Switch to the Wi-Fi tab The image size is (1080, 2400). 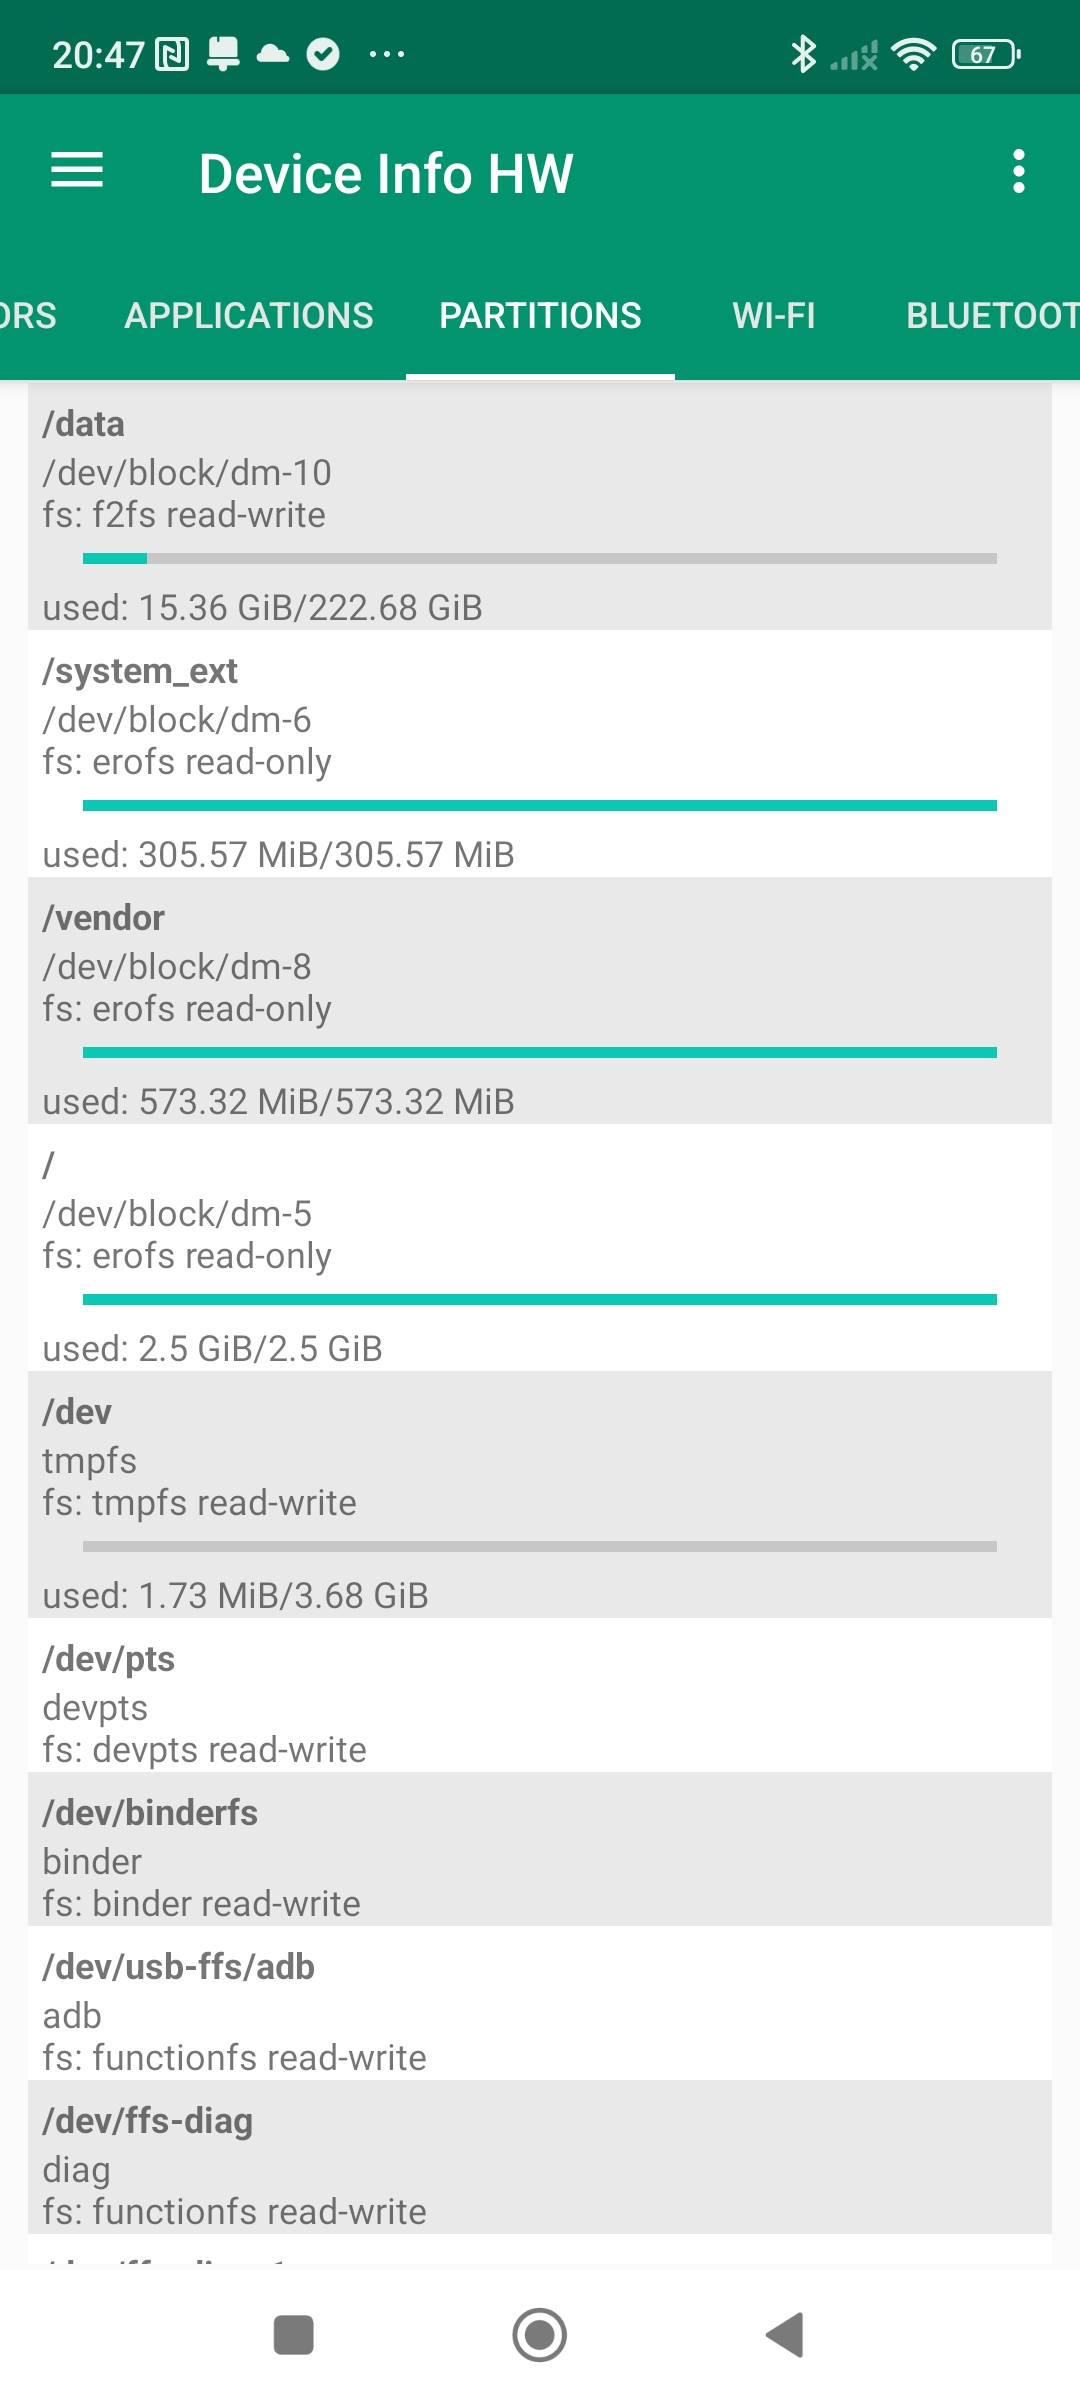pos(774,316)
